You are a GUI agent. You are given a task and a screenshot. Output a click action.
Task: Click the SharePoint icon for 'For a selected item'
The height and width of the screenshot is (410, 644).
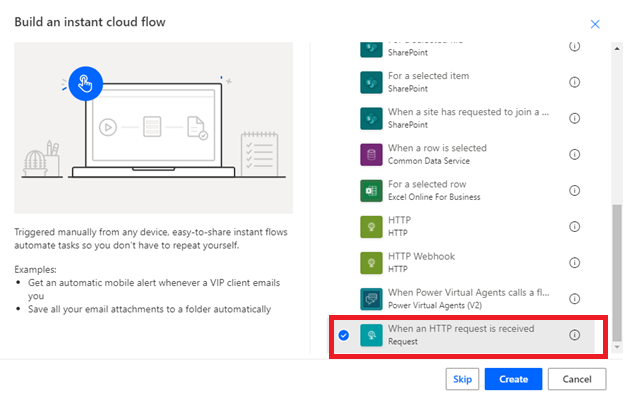[371, 82]
